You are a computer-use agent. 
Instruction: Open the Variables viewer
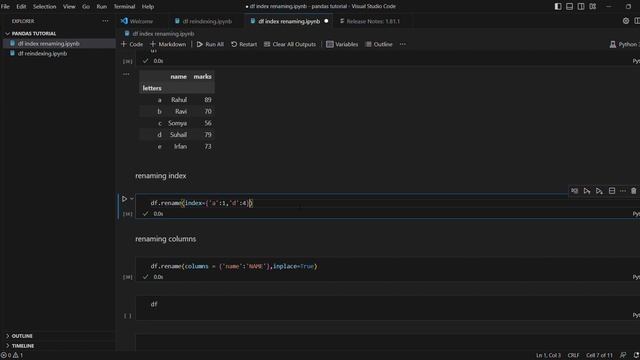click(x=342, y=44)
